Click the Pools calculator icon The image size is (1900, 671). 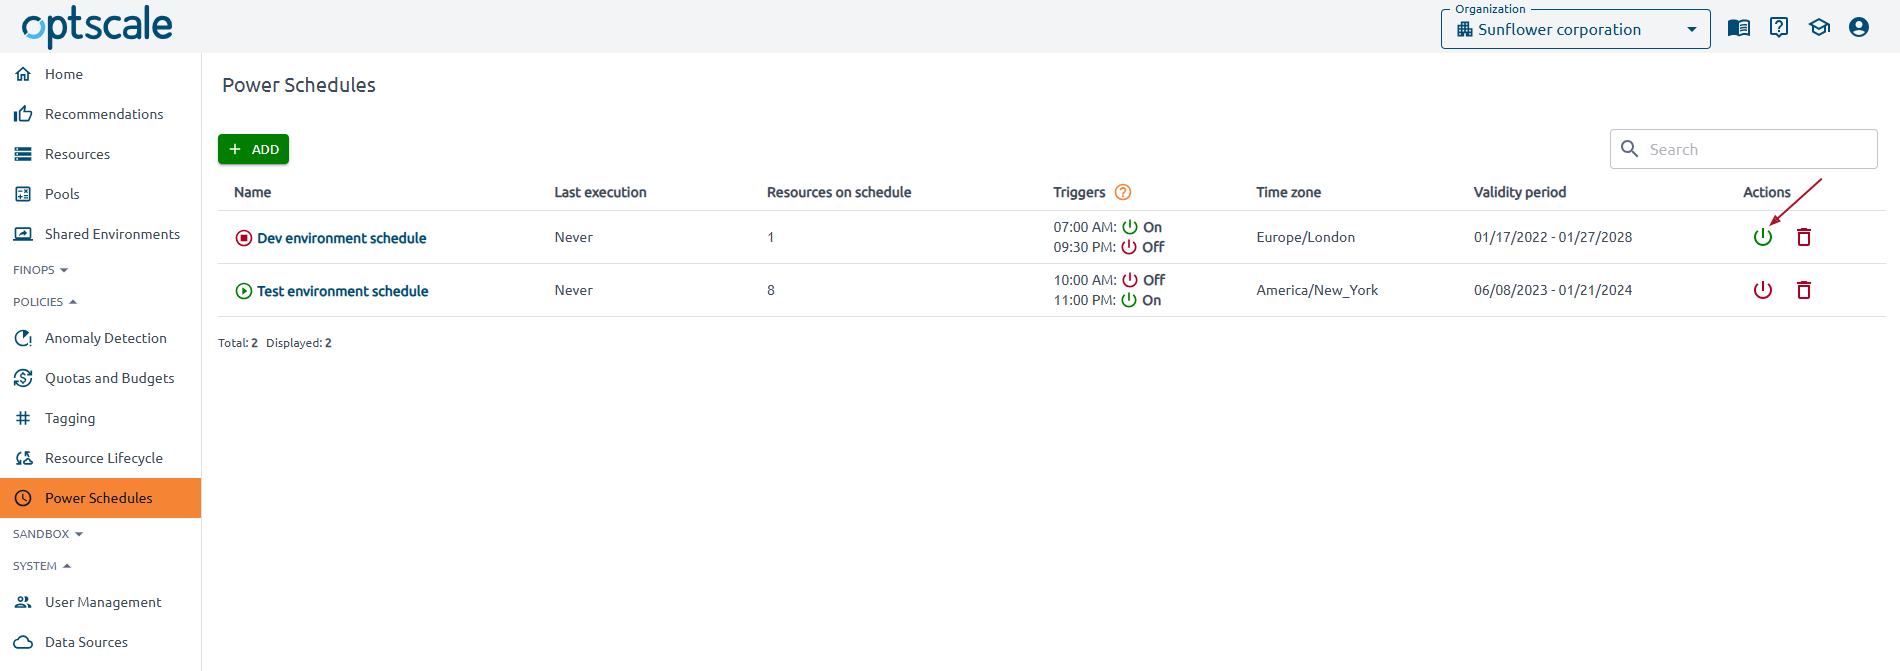click(x=23, y=194)
